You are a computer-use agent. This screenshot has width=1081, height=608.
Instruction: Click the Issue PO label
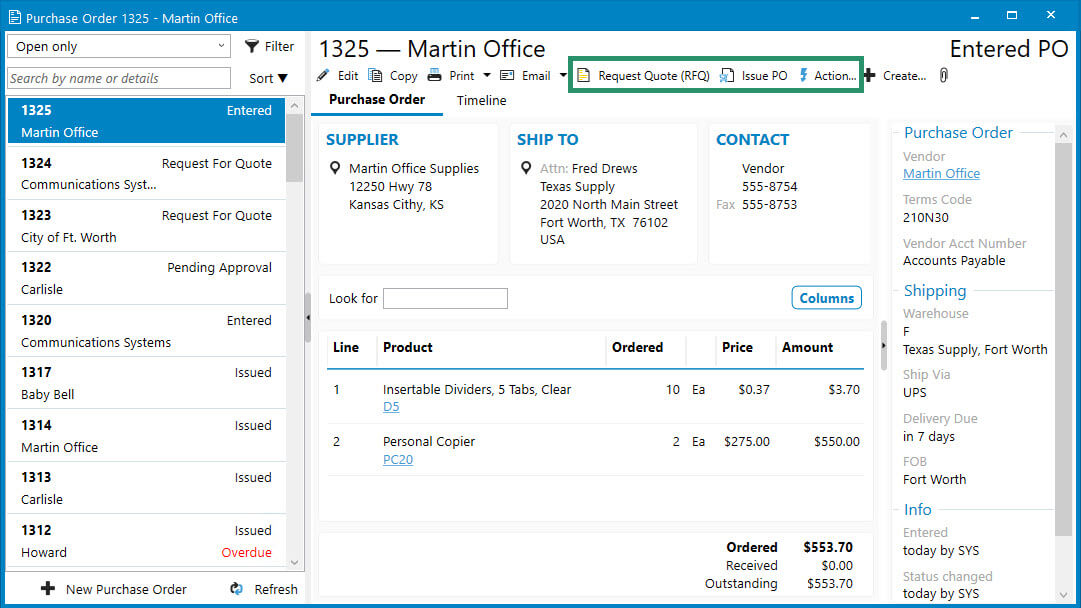coord(764,76)
